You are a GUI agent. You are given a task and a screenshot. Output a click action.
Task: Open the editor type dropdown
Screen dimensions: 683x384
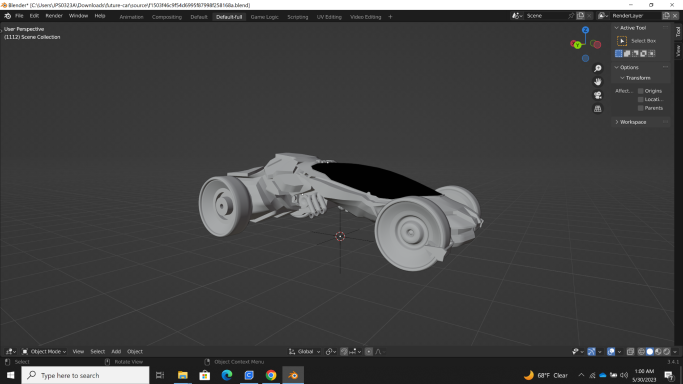click(10, 352)
